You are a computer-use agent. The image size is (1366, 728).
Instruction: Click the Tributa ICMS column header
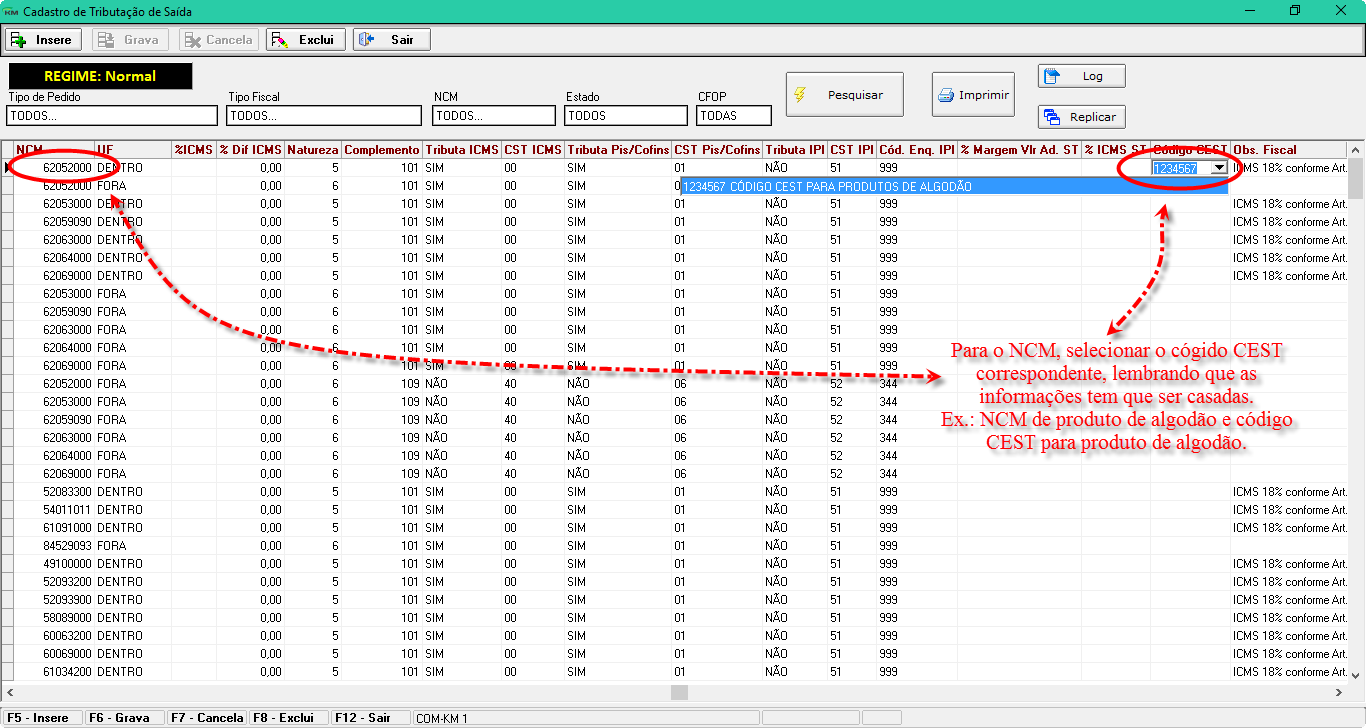point(462,150)
